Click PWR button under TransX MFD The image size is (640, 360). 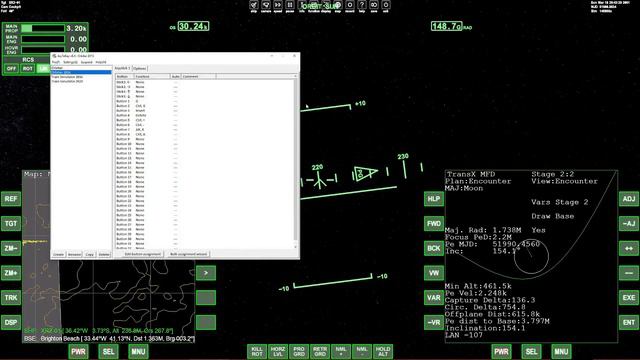(x=501, y=351)
